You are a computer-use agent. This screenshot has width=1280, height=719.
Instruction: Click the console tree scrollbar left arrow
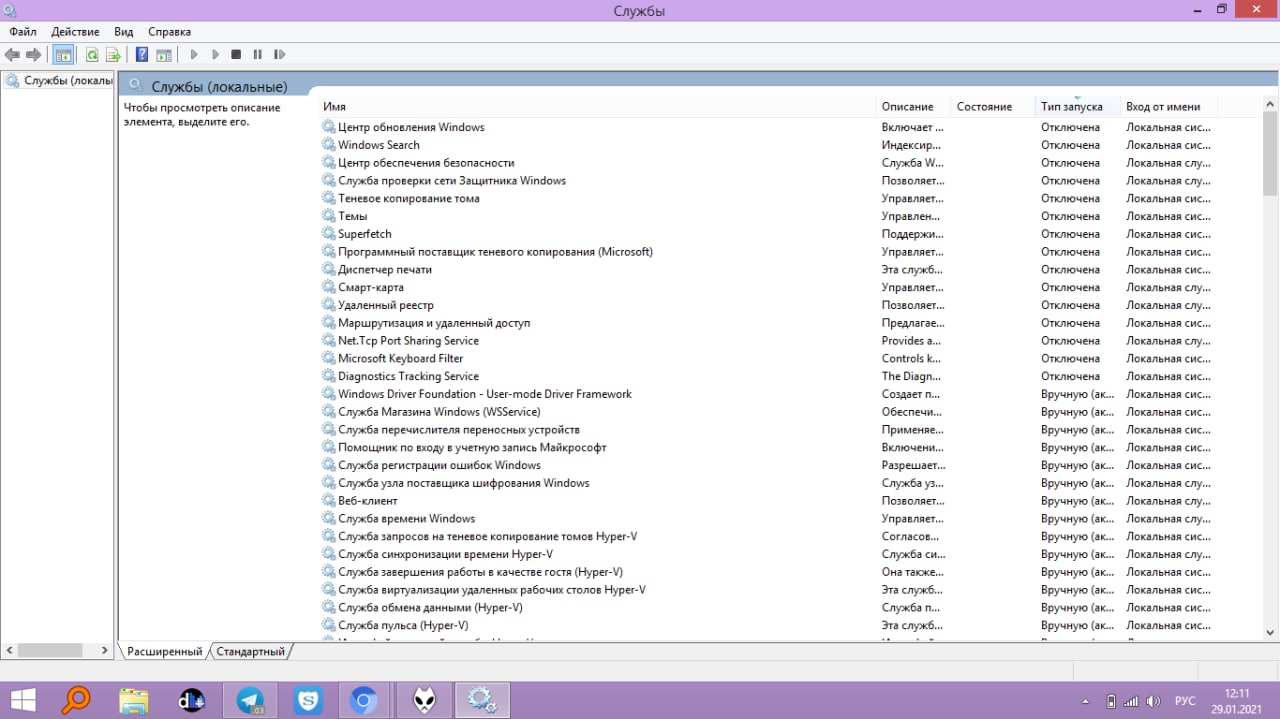[x=8, y=650]
